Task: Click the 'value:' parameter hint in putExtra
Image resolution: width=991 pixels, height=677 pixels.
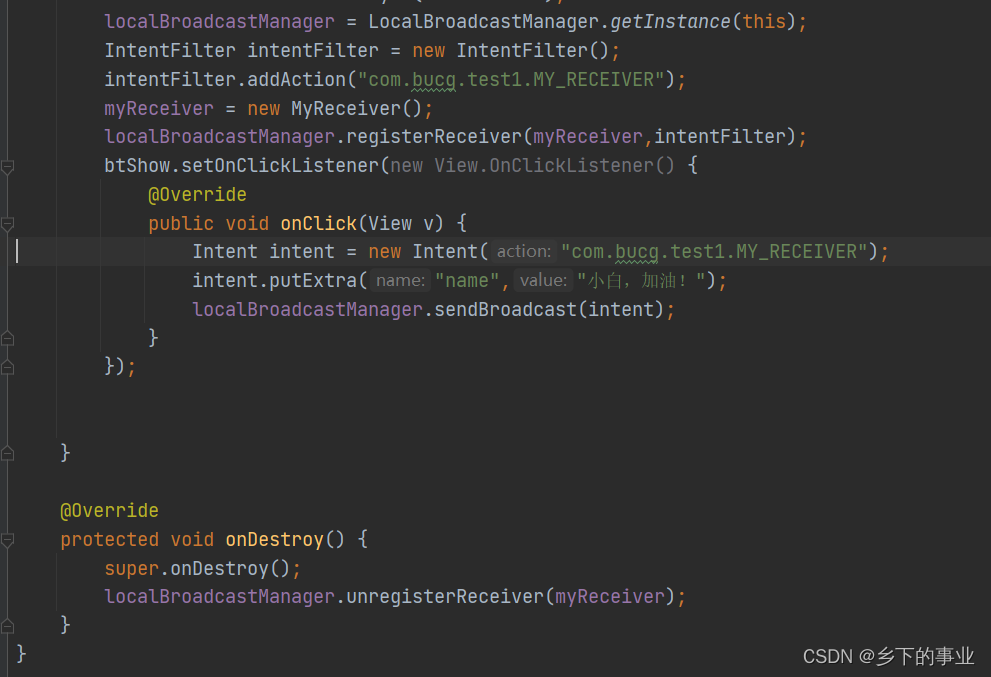Action: tap(544, 280)
